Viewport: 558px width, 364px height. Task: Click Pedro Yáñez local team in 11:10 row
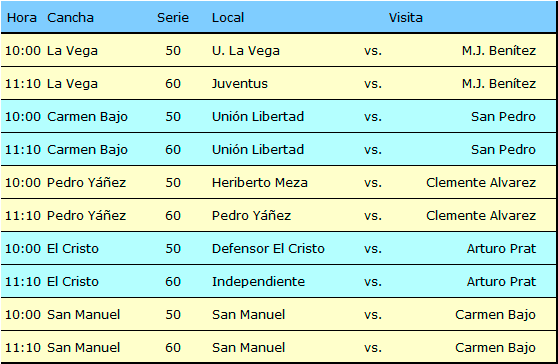251,216
